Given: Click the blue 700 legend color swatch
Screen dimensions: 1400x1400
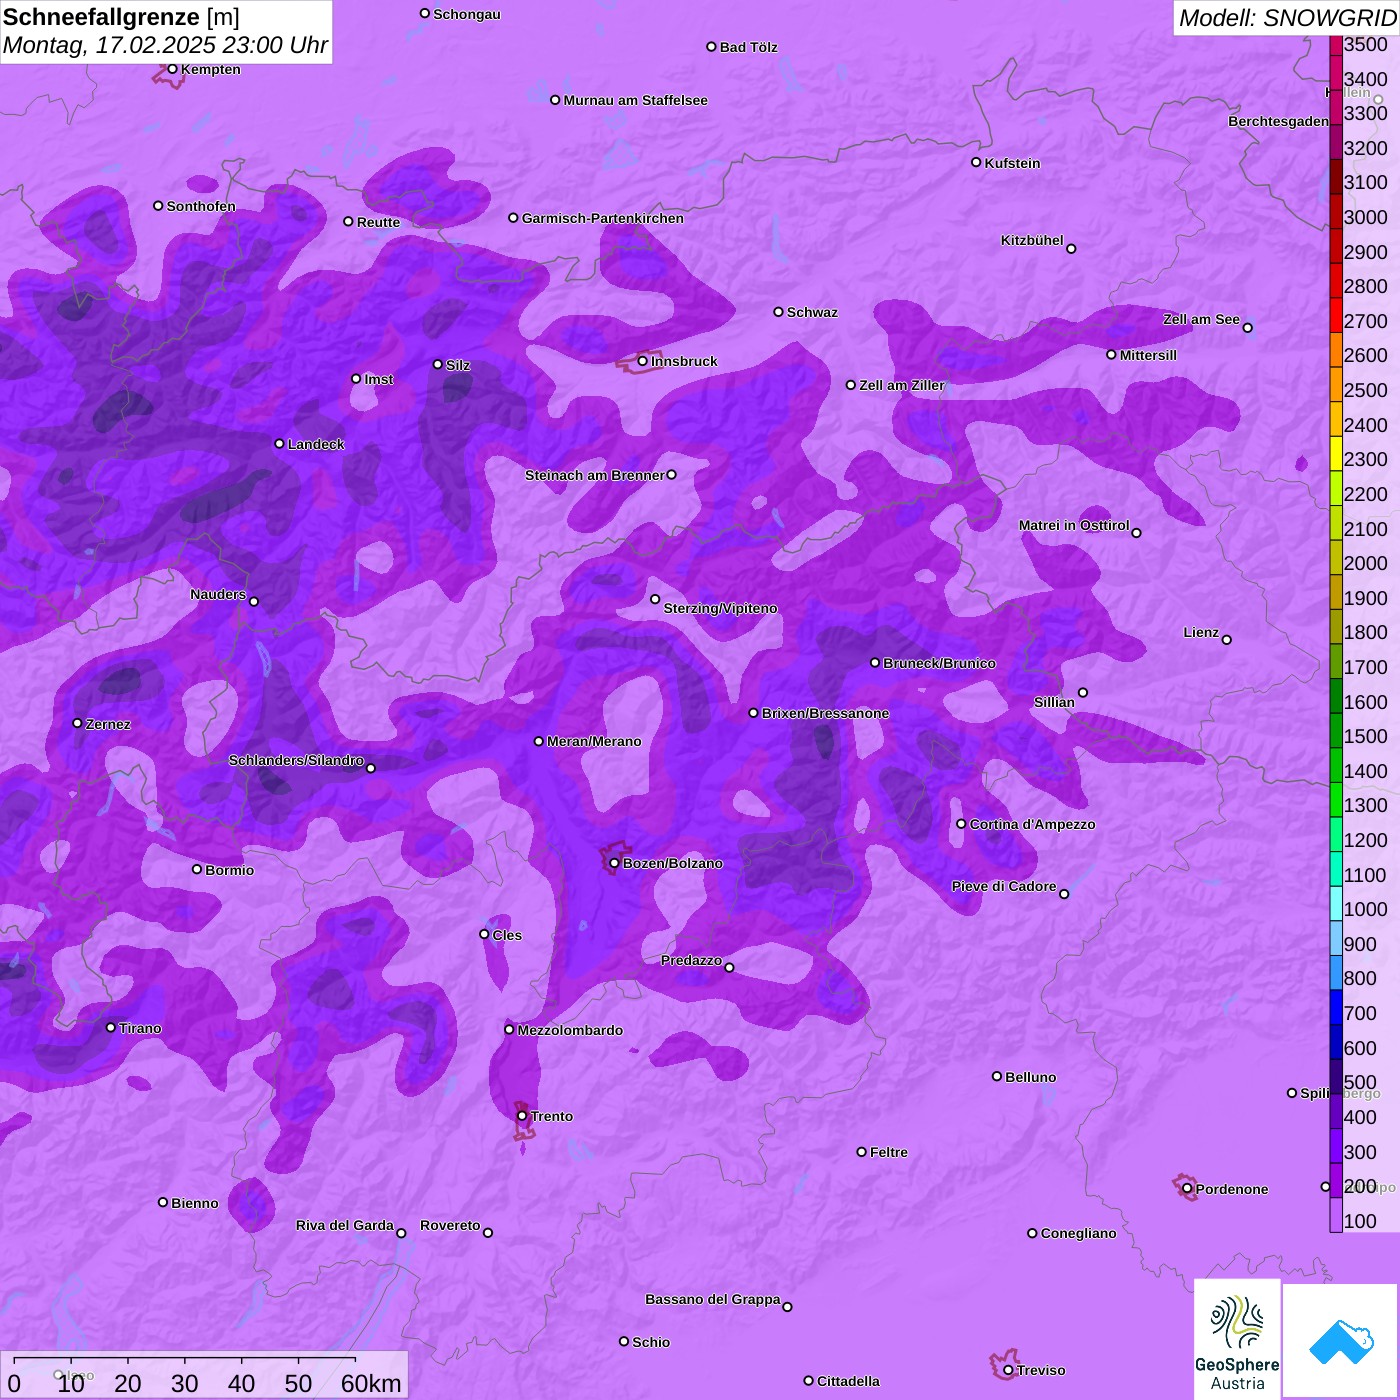Looking at the screenshot, I should pyautogui.click(x=1336, y=1007).
